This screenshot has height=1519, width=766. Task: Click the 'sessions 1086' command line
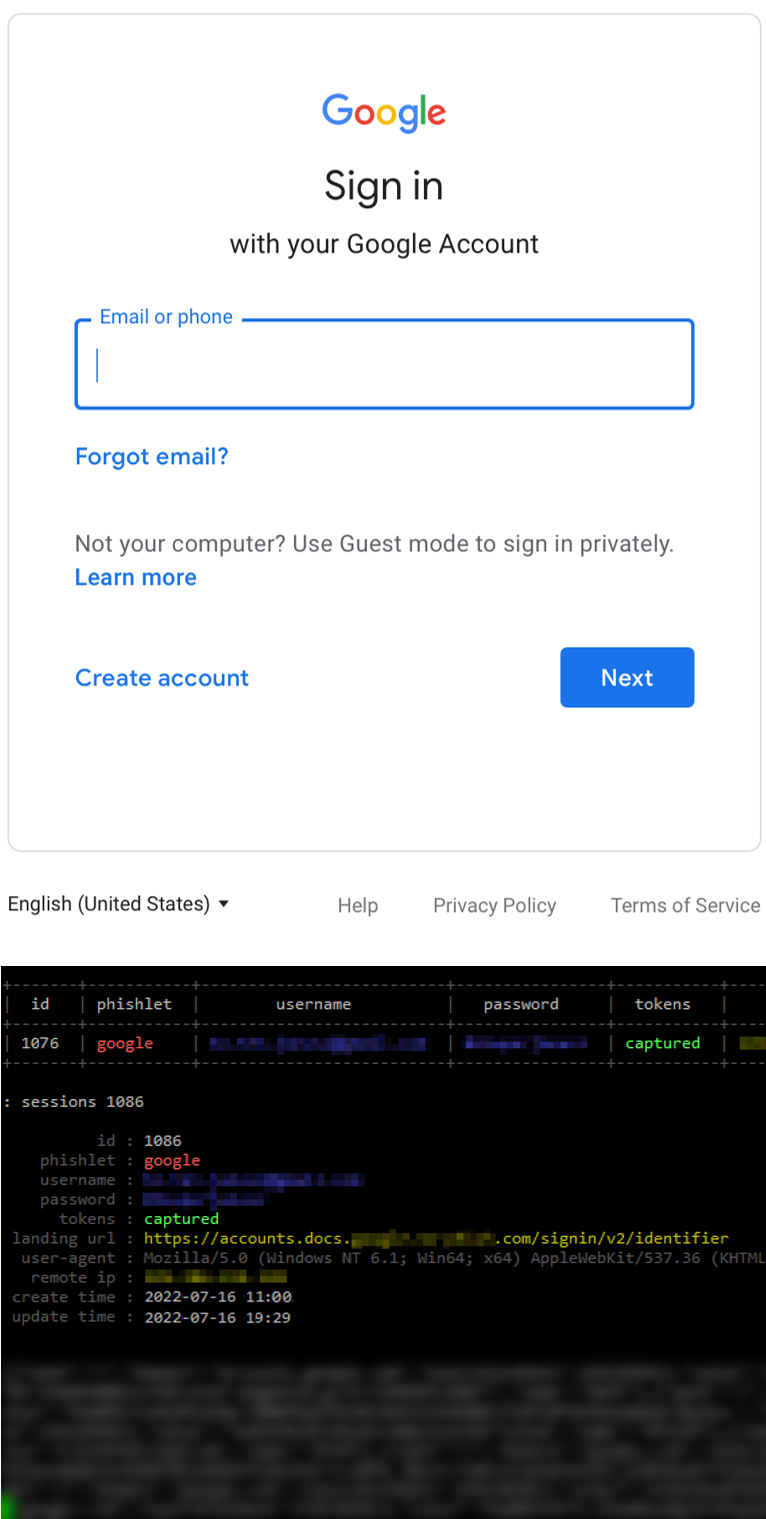click(82, 1101)
